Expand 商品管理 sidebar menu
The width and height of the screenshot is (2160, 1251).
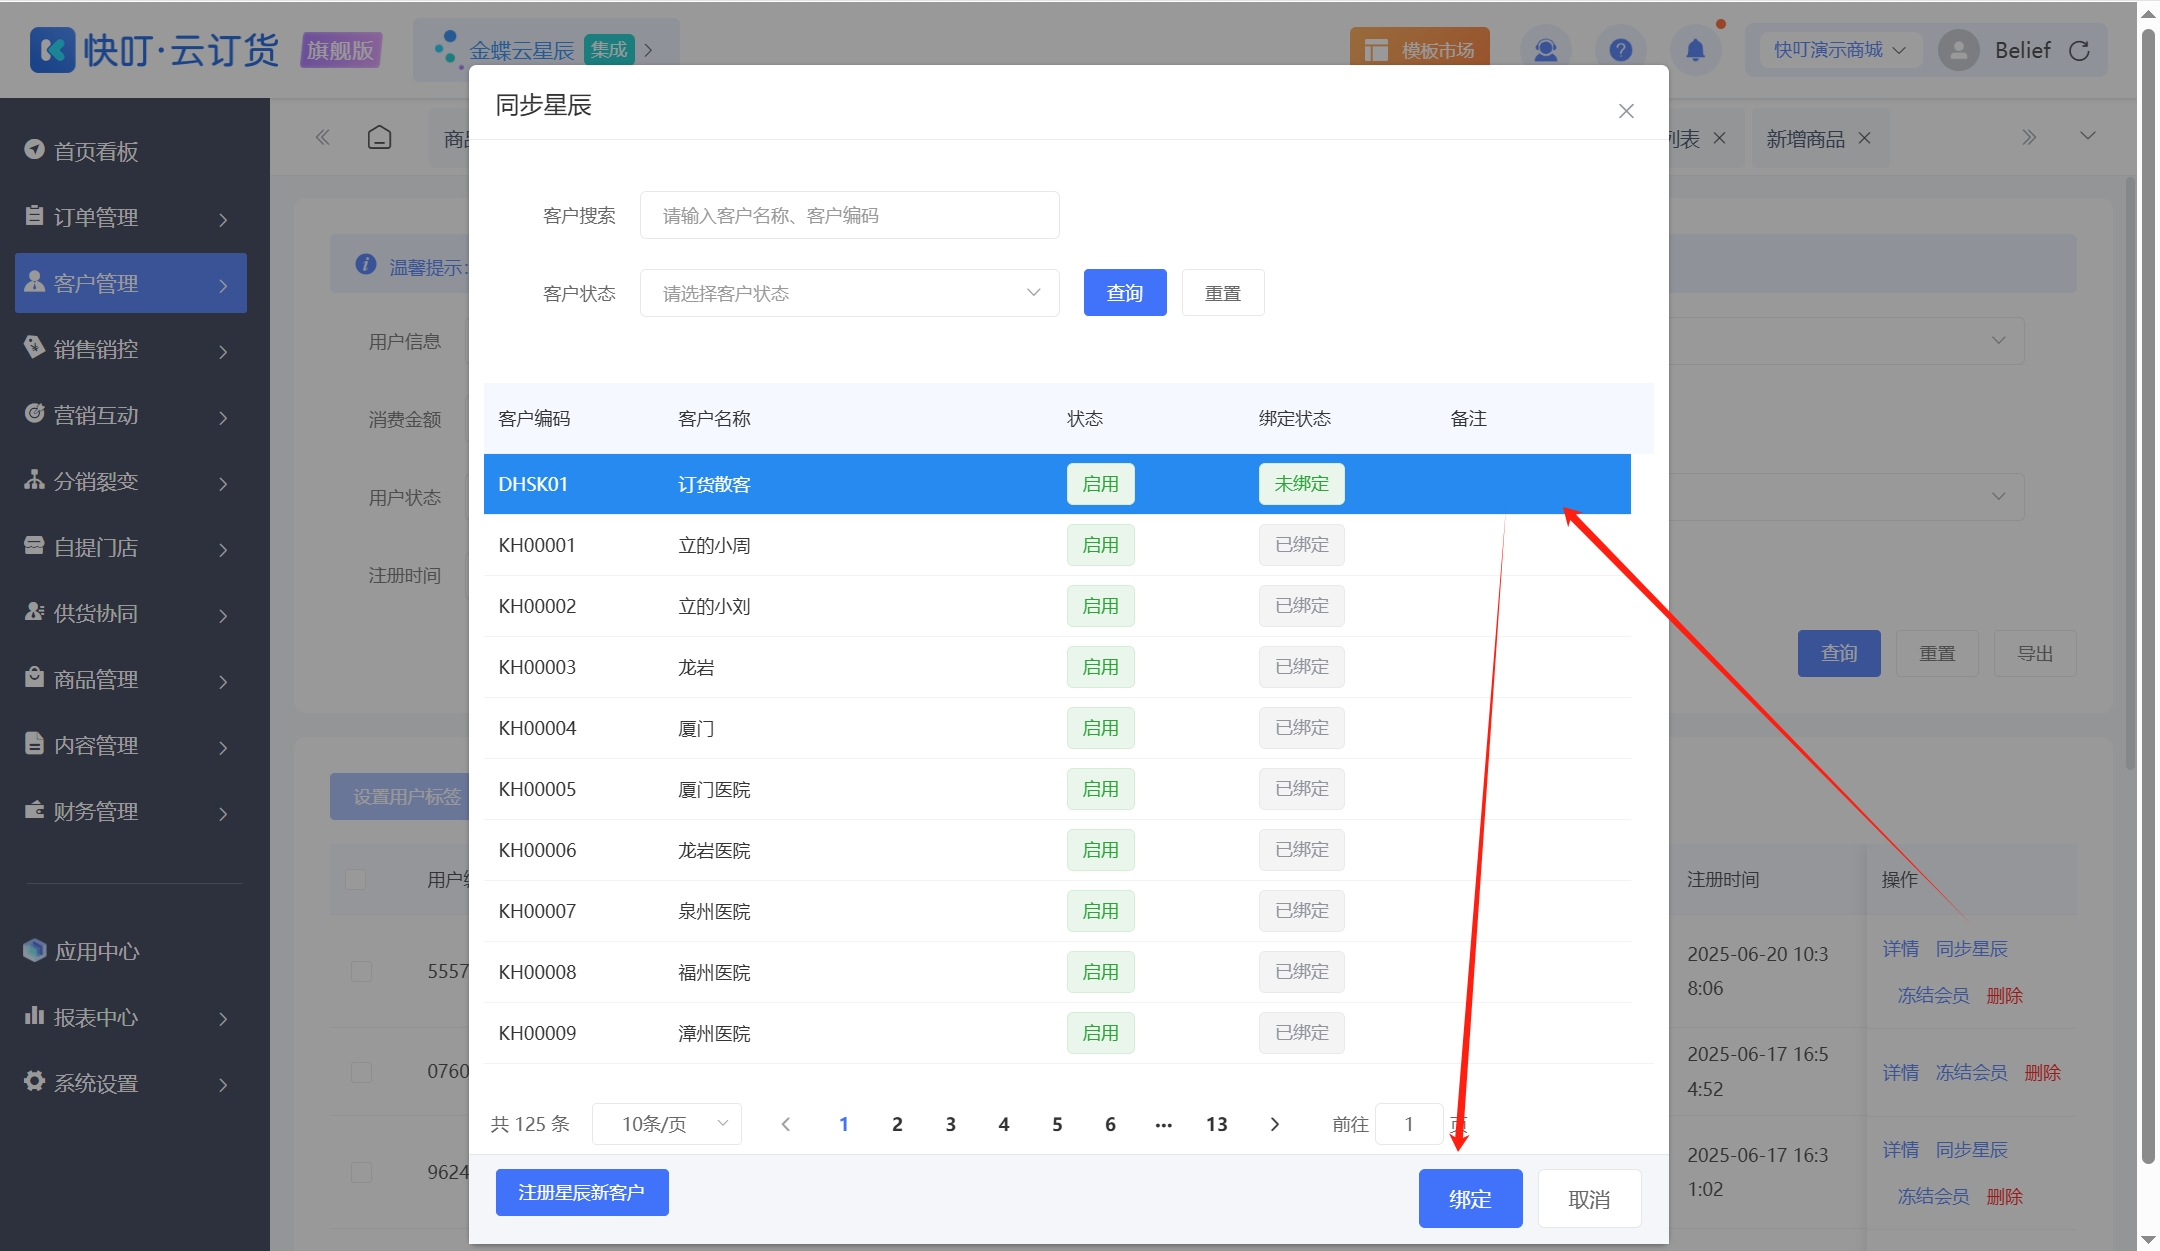(x=130, y=679)
